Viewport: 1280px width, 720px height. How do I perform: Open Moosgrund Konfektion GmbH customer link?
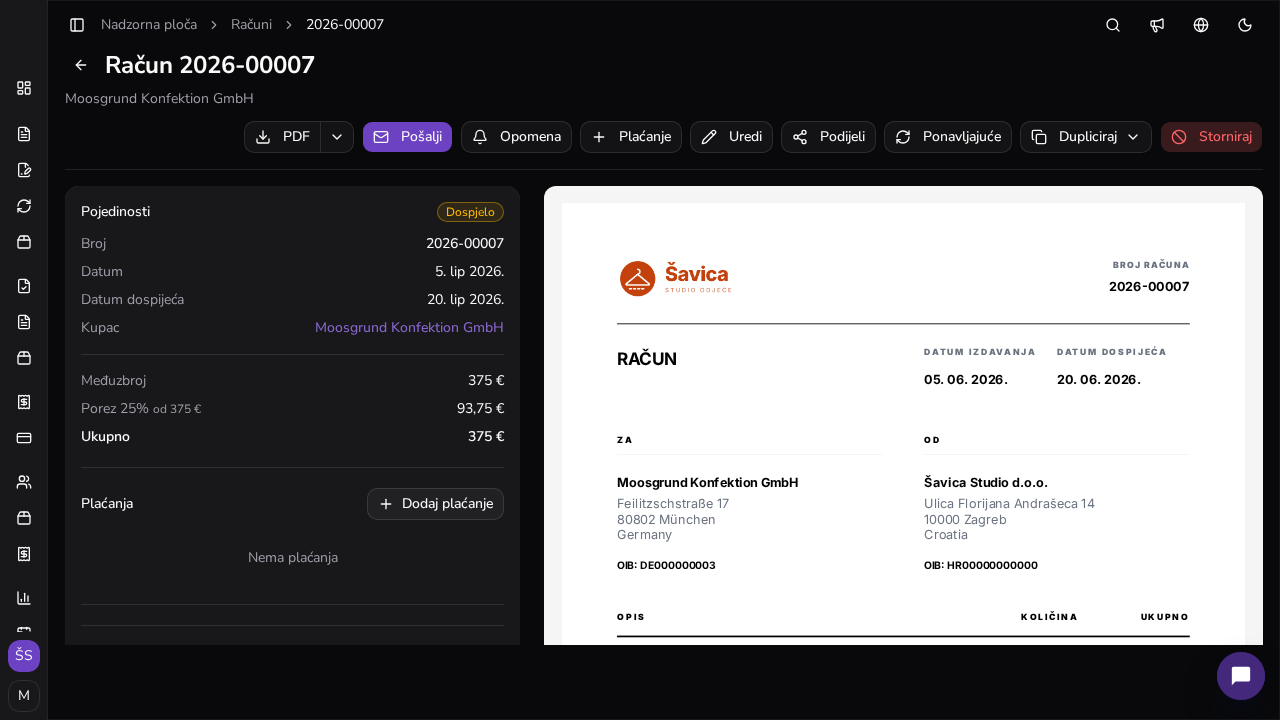[x=409, y=327]
